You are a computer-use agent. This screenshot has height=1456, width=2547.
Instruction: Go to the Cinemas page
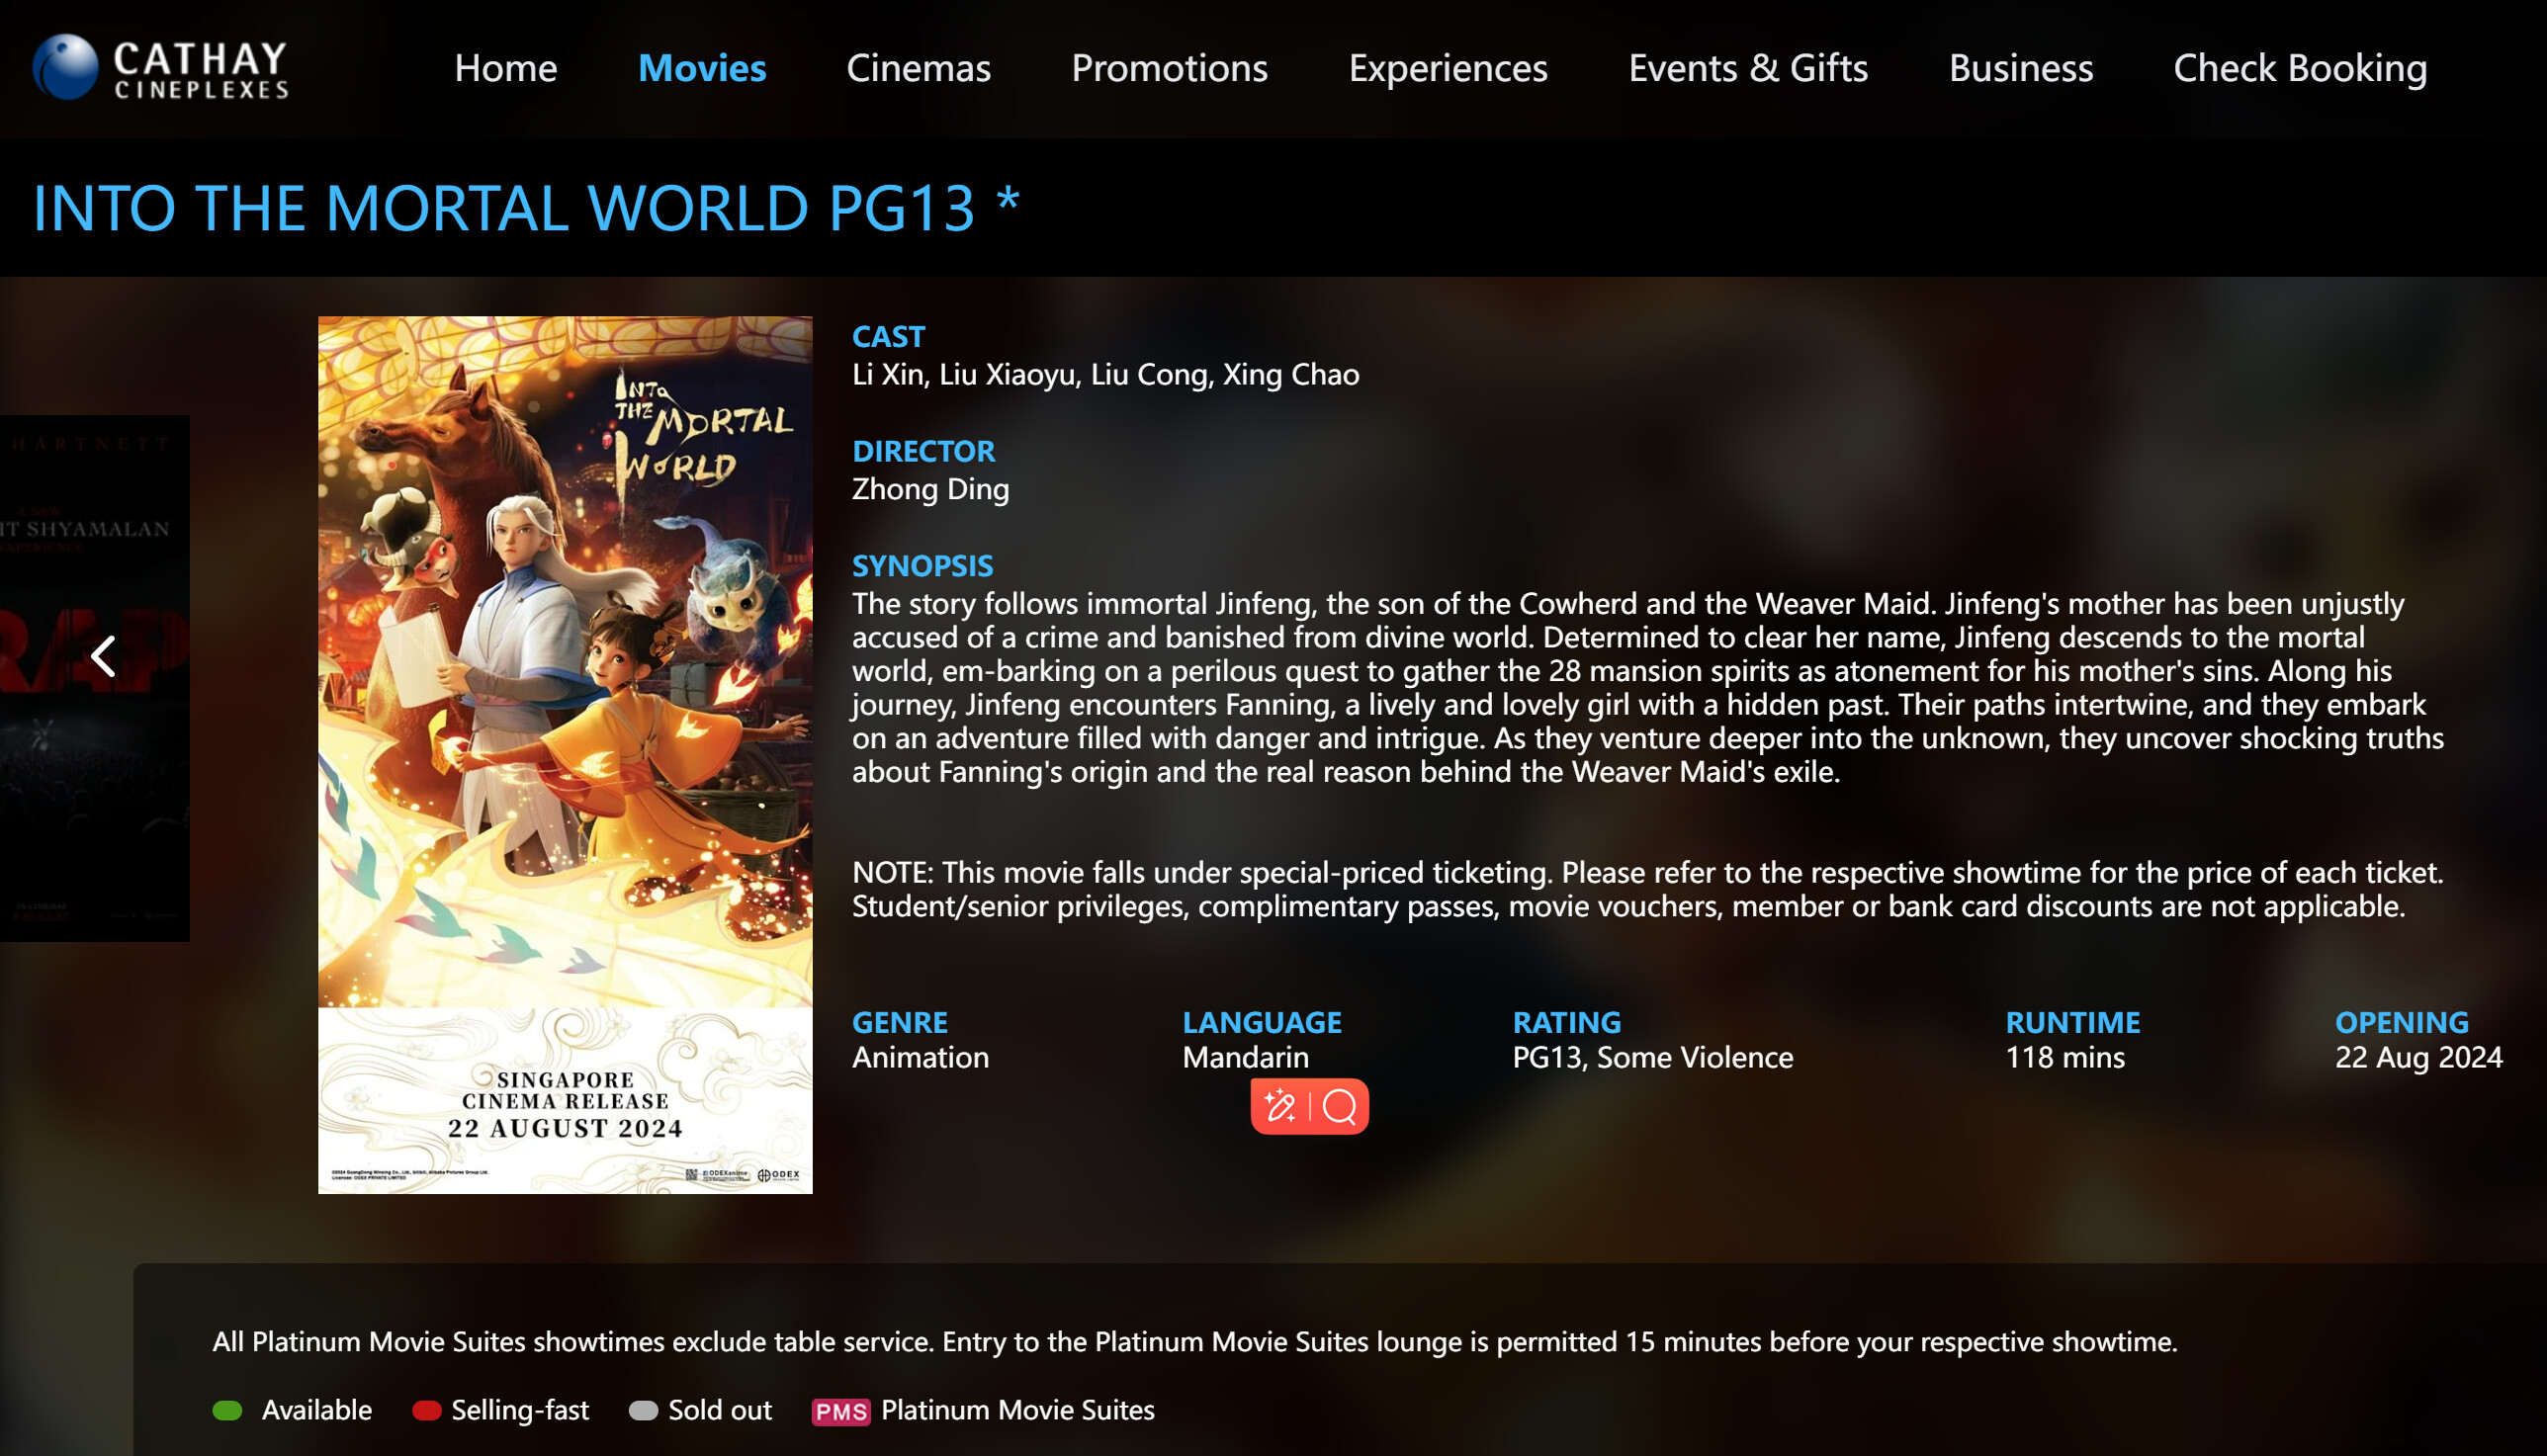918,68
